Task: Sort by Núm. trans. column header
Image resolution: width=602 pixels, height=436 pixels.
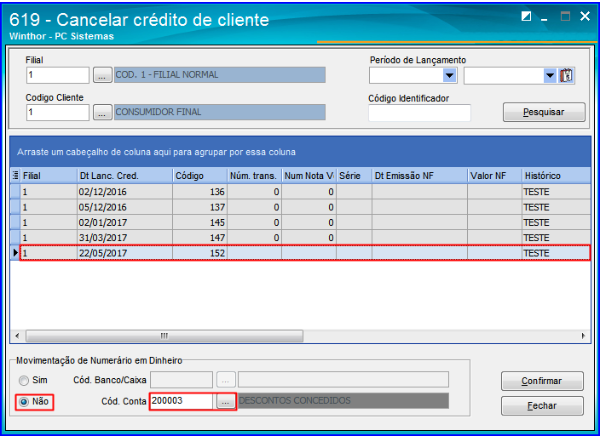Action: point(255,176)
